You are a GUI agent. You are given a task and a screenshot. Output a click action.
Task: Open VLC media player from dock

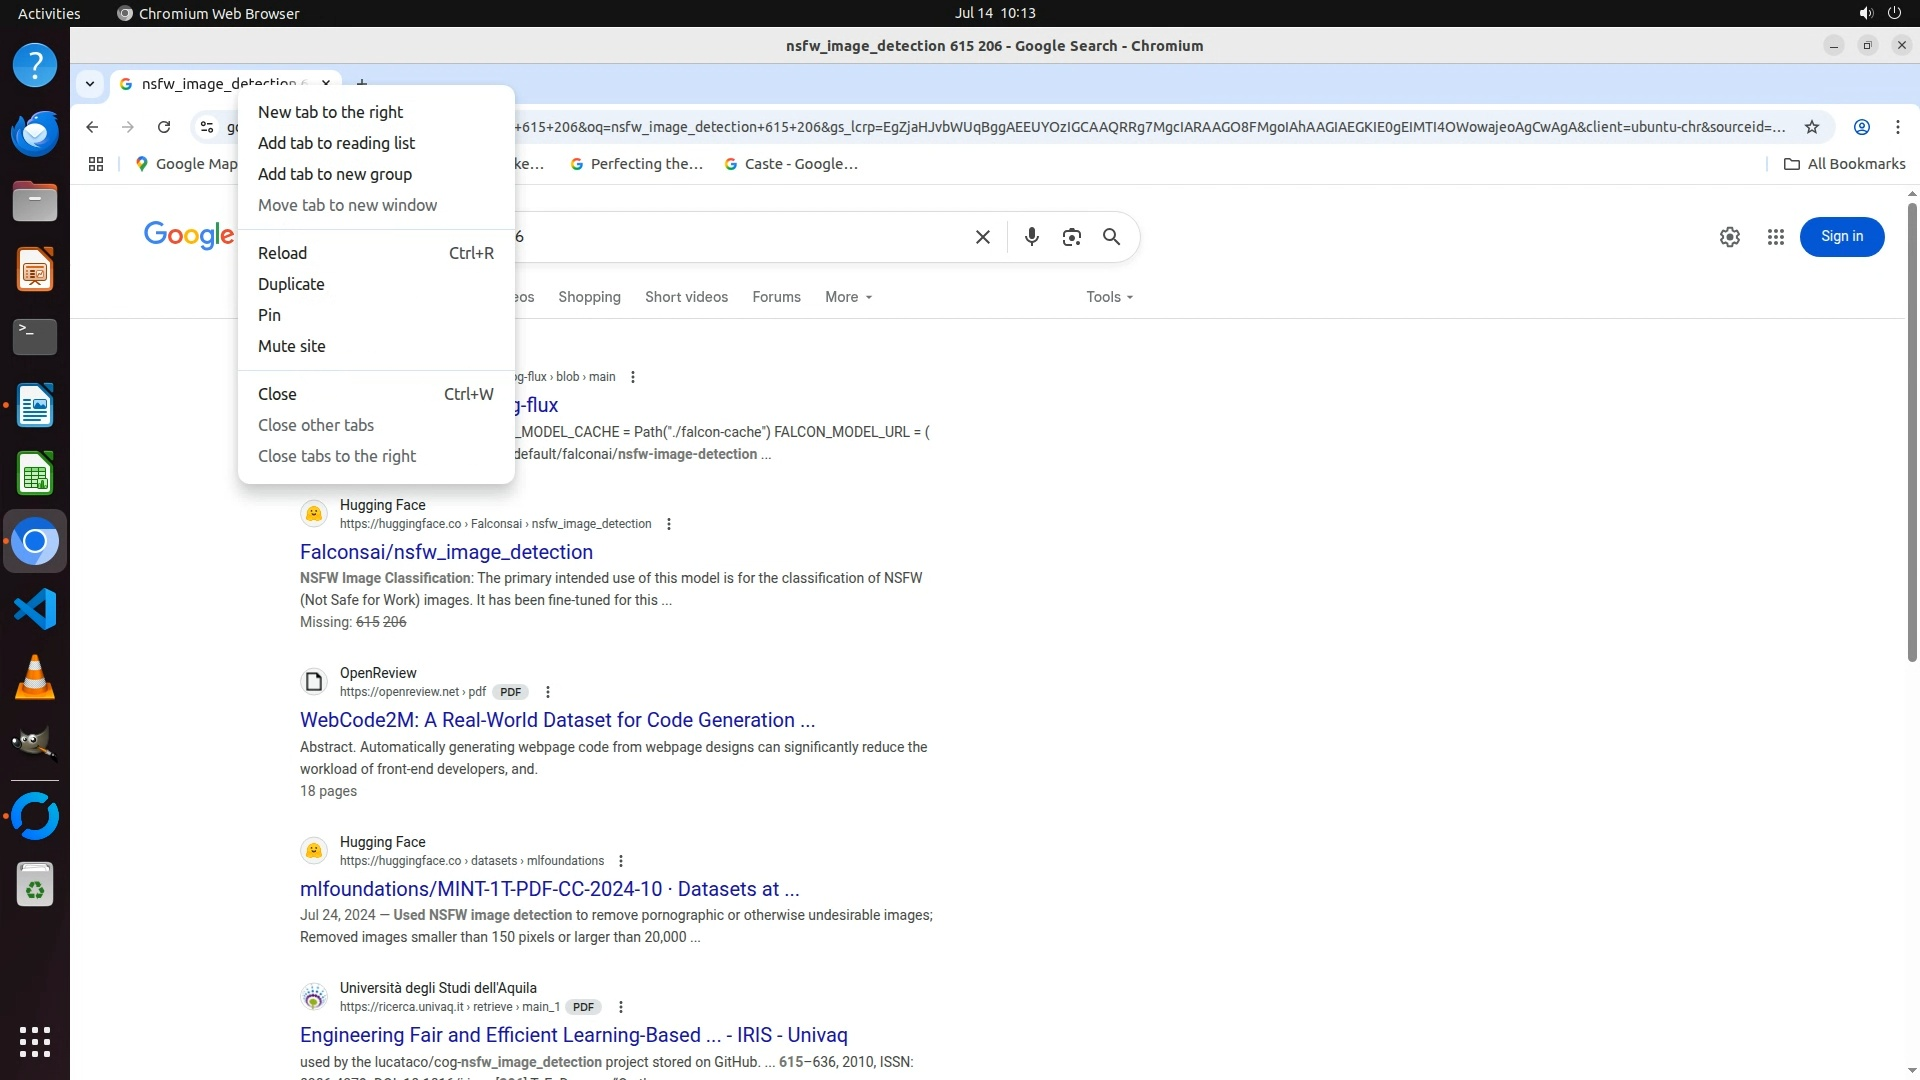pos(35,677)
